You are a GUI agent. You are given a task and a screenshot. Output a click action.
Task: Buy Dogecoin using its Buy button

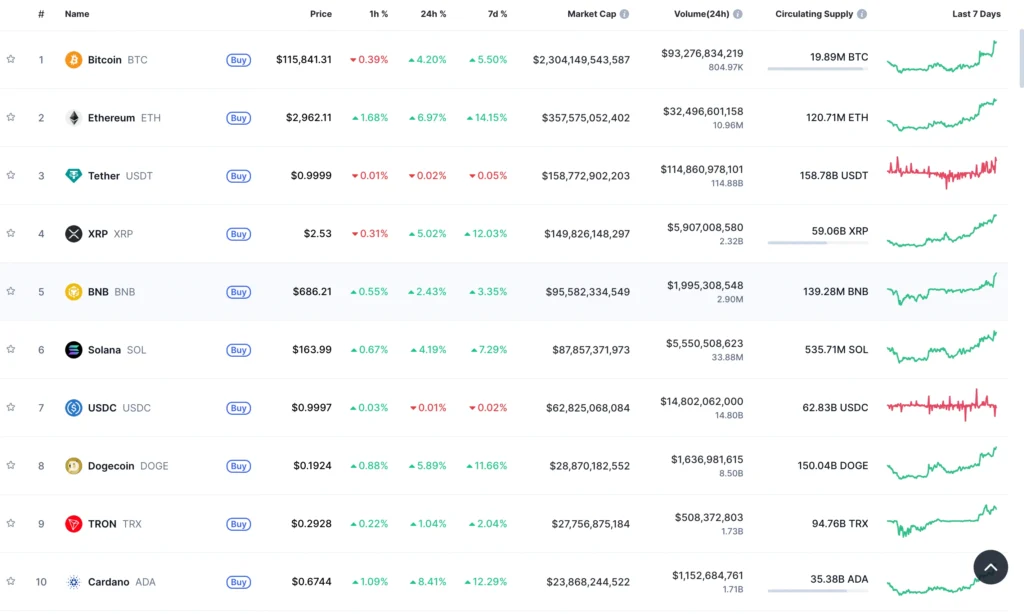(x=238, y=466)
